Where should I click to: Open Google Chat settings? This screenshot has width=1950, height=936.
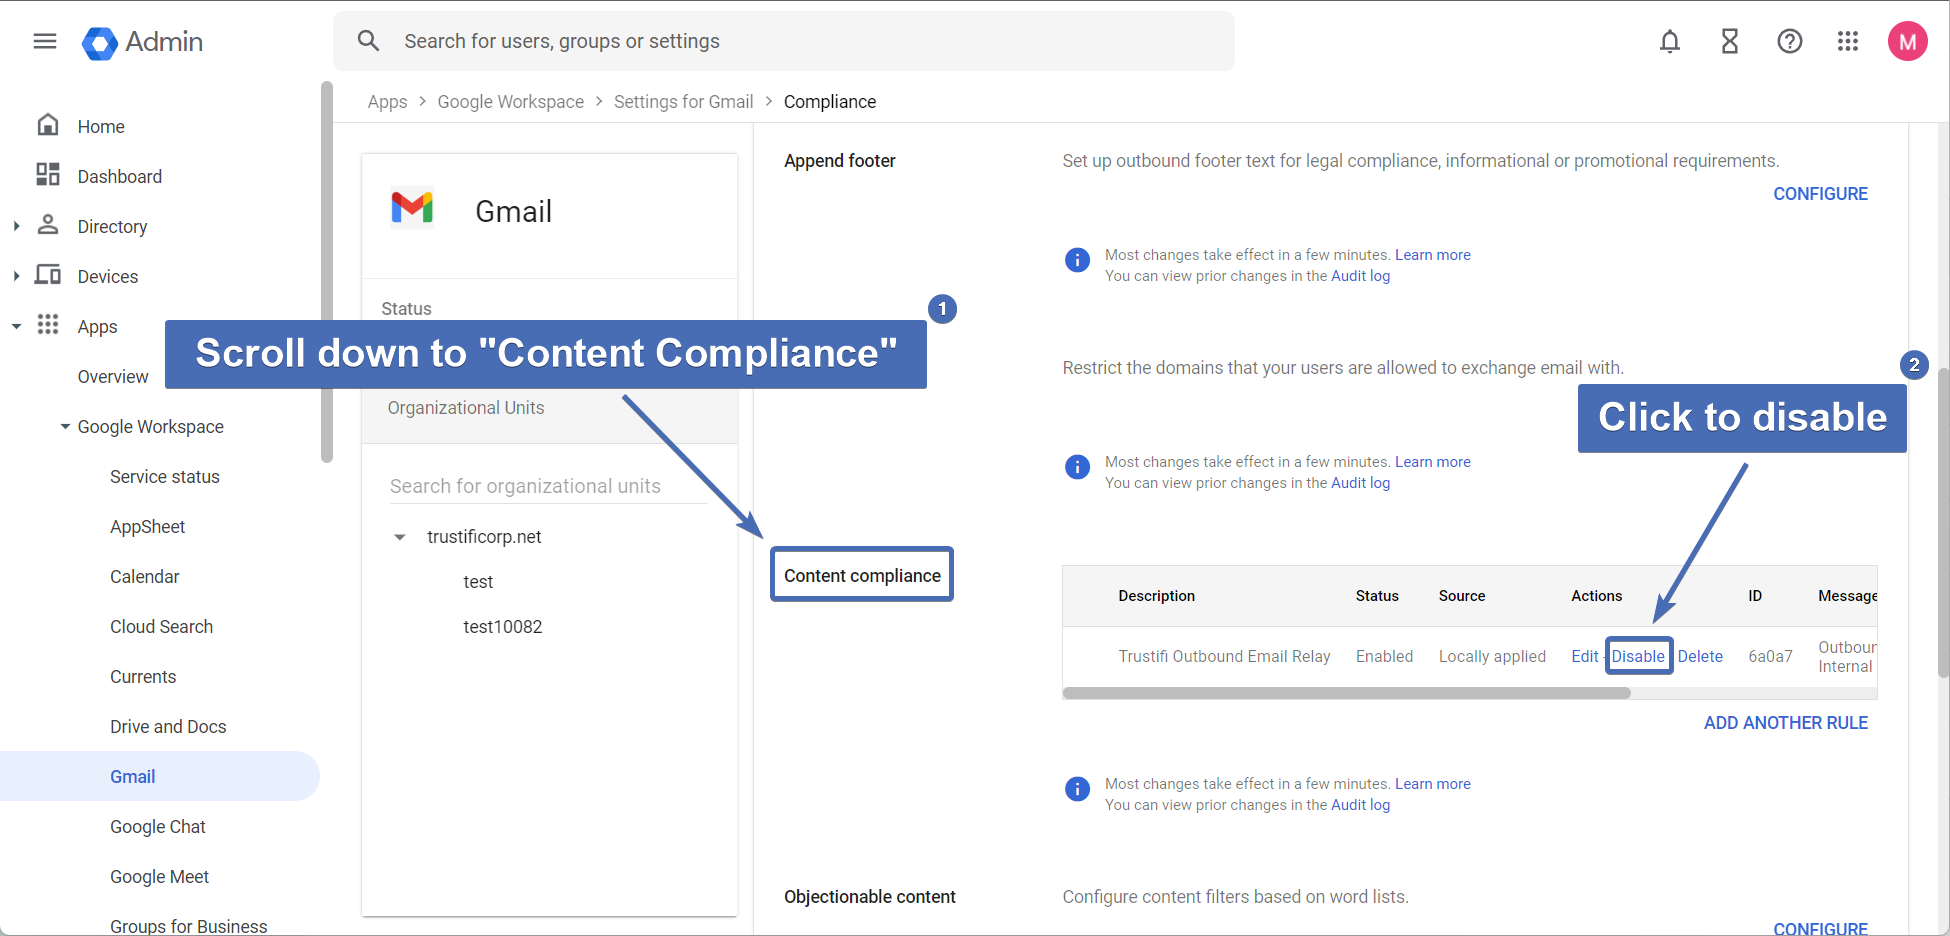click(158, 827)
